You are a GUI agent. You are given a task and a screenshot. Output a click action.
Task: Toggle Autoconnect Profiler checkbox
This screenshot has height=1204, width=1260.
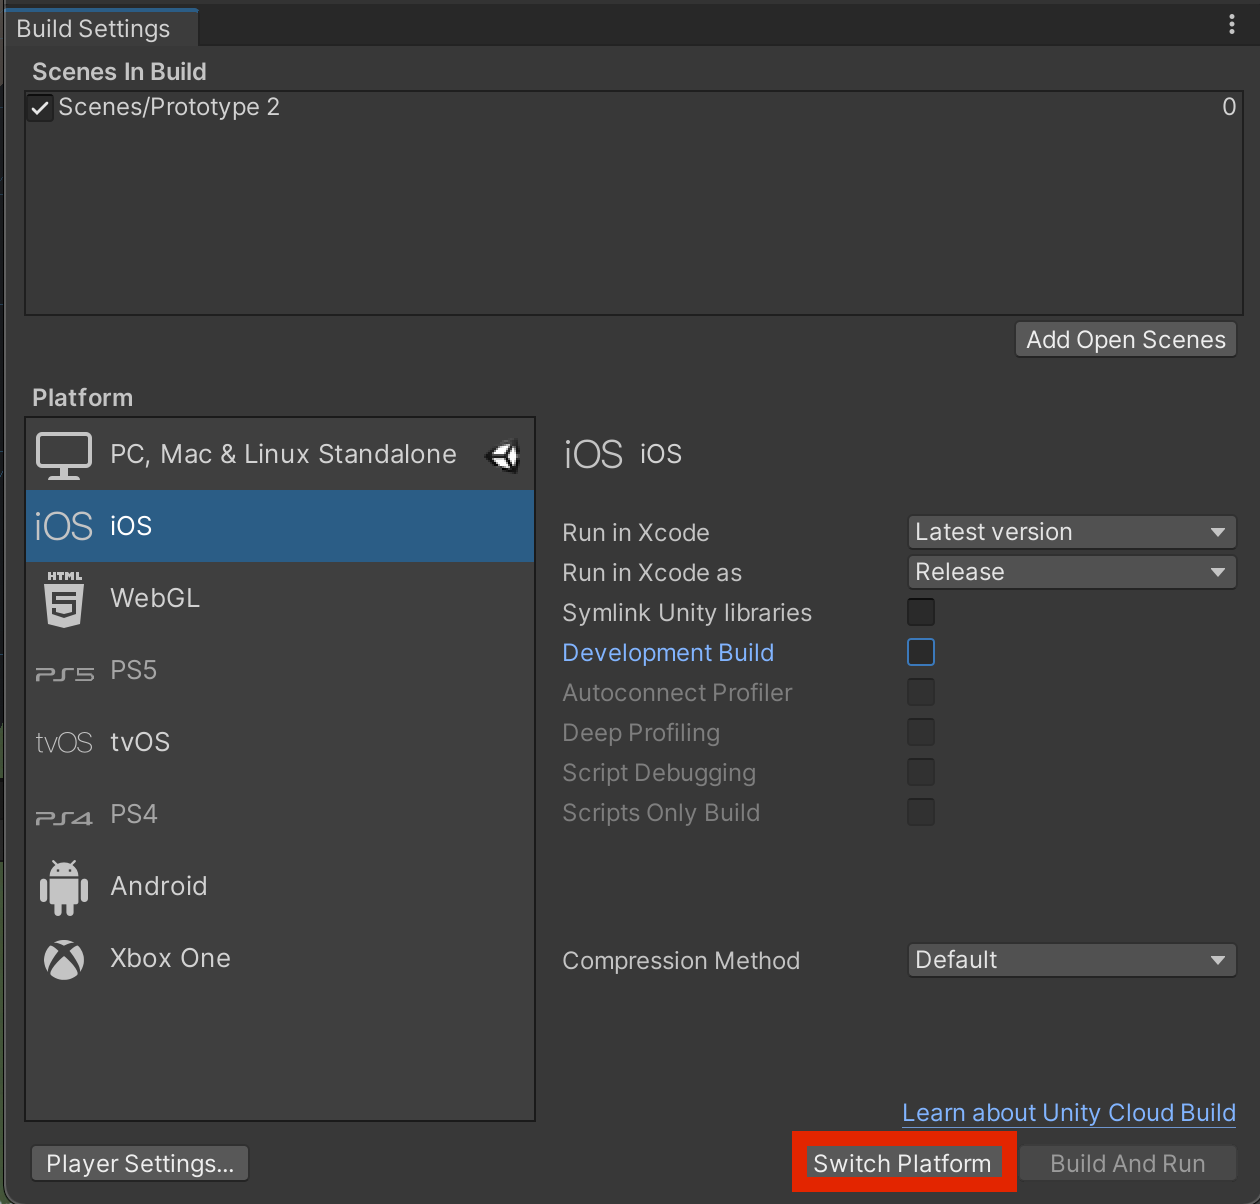pos(921,692)
